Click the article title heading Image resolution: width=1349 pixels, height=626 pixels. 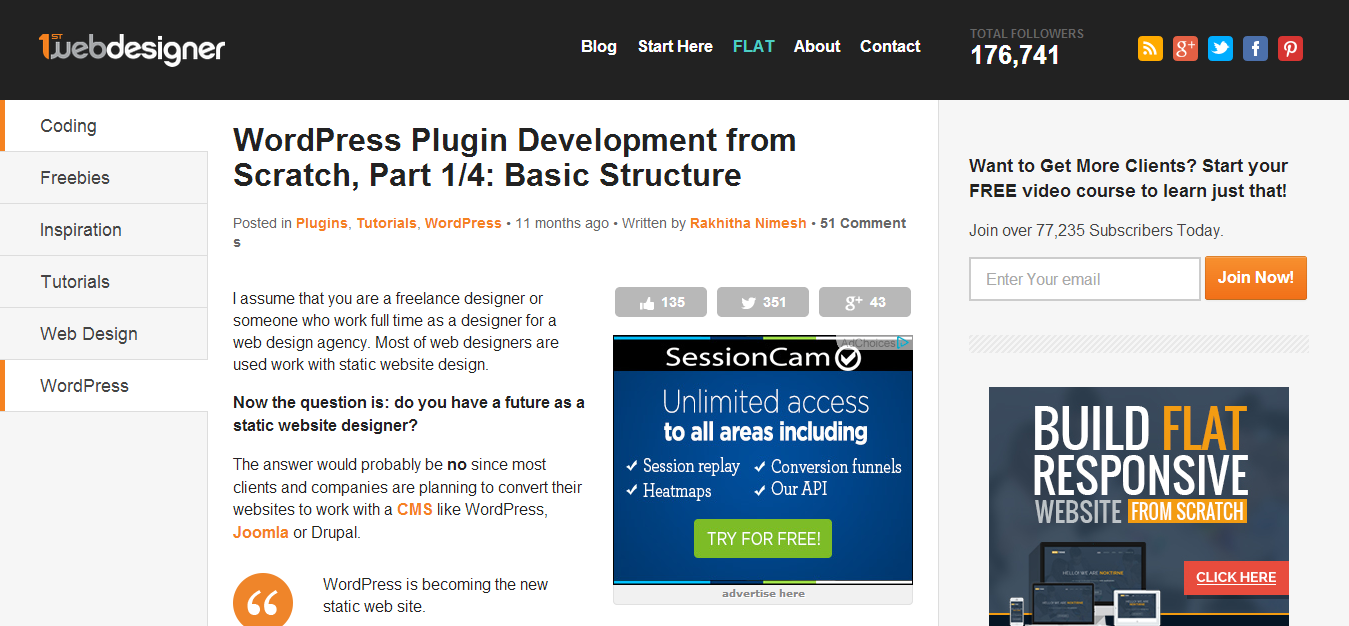[x=515, y=157]
